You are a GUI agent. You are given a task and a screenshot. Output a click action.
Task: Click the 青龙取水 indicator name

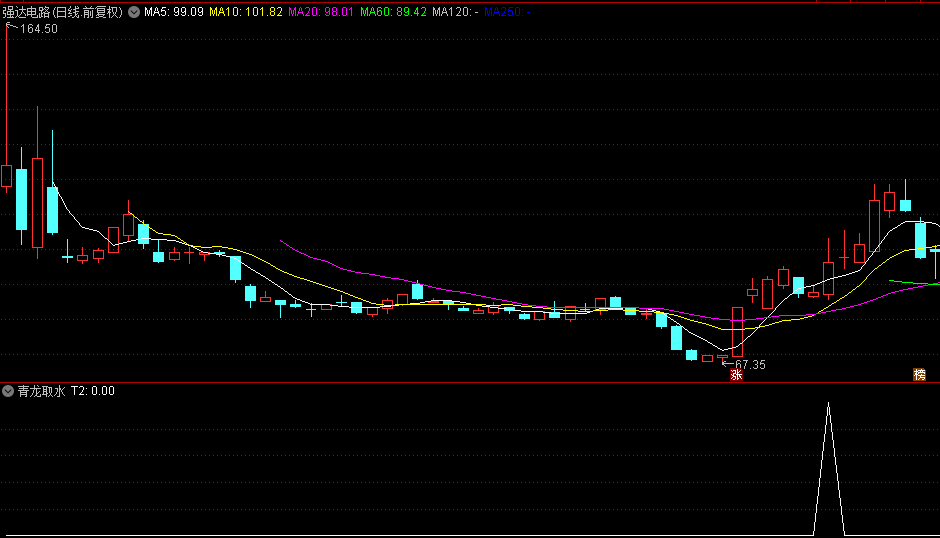point(41,391)
